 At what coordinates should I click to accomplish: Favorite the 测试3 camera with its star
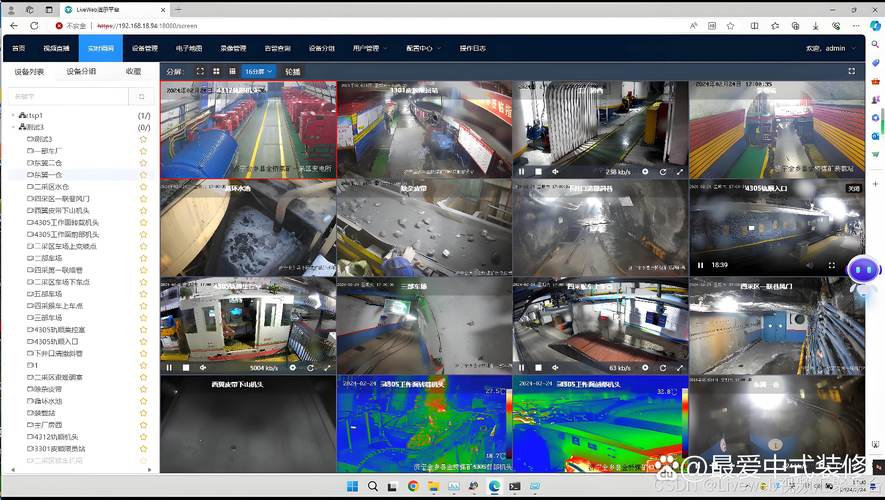[x=143, y=139]
